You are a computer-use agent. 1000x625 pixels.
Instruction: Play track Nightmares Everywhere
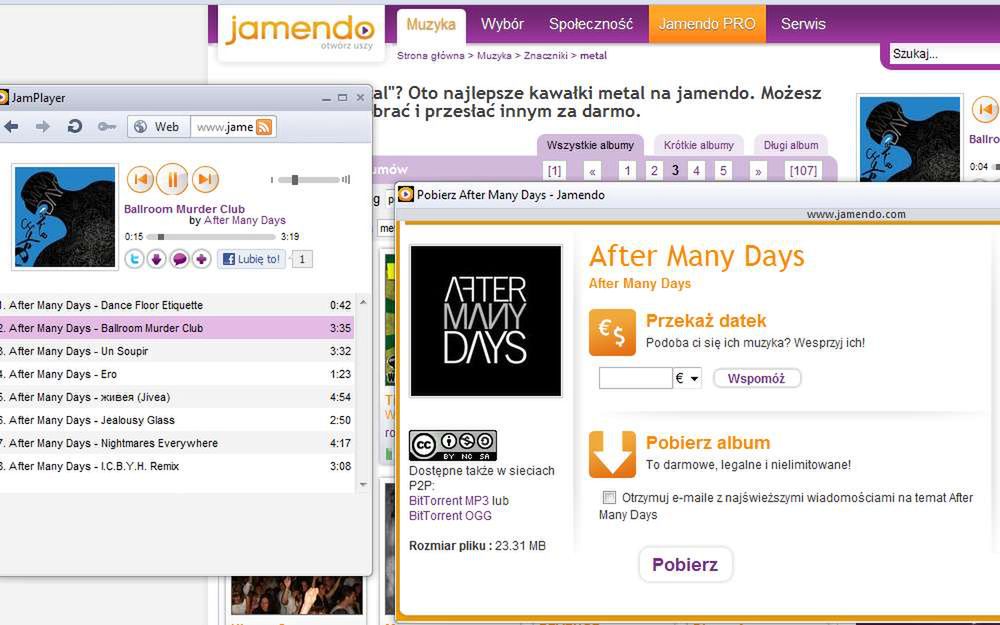point(177,443)
